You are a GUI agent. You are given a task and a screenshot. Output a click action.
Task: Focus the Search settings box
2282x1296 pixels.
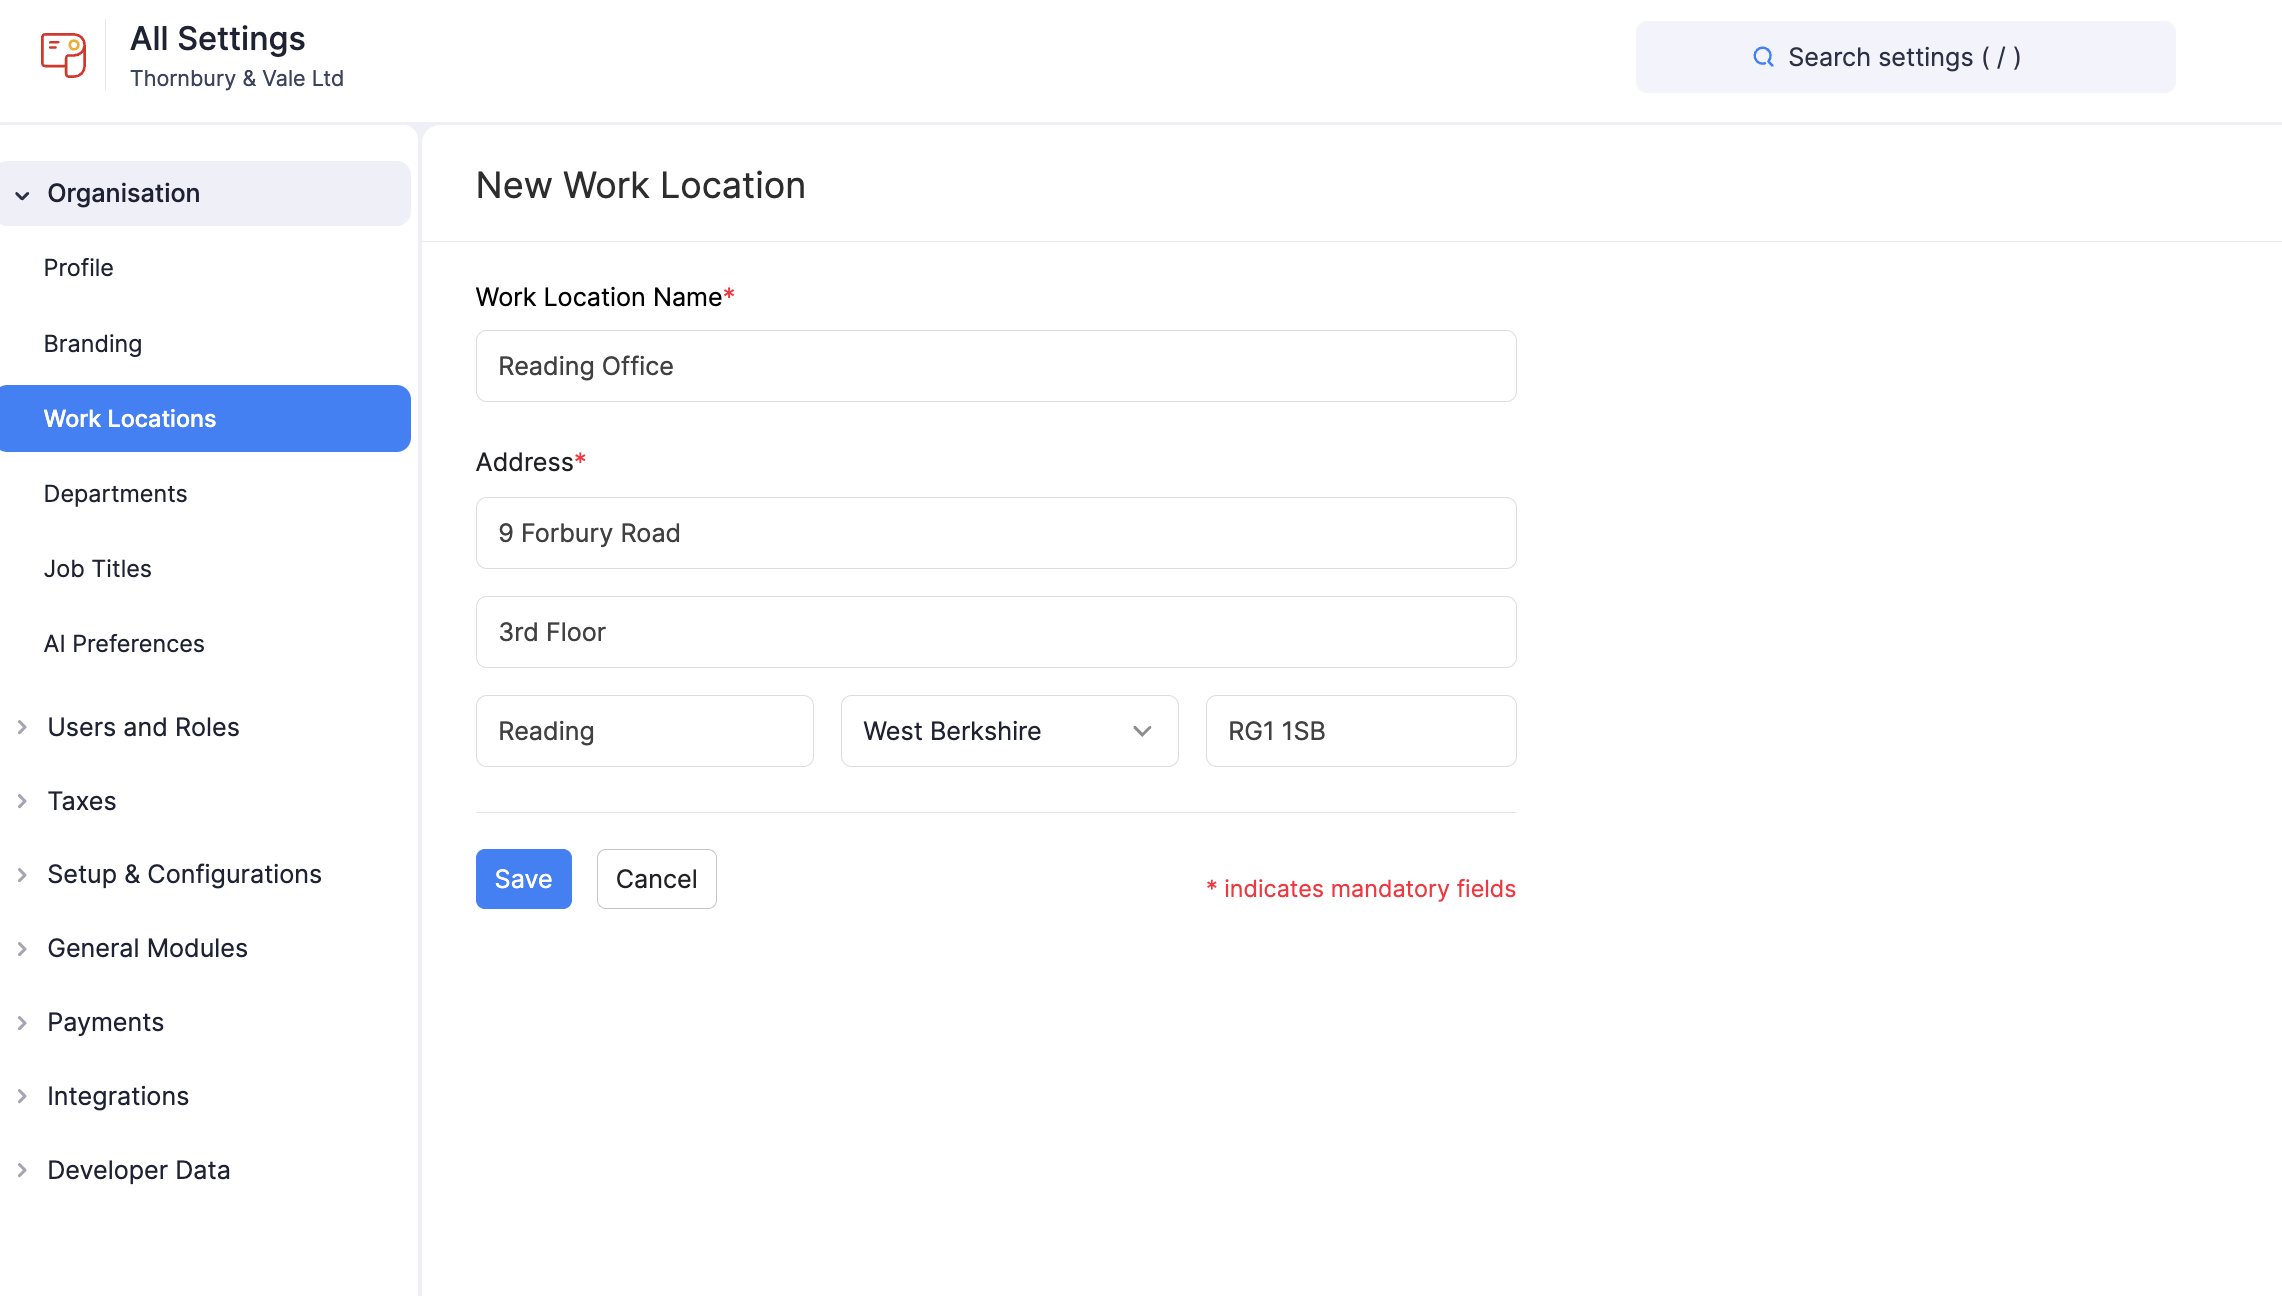(x=1905, y=57)
